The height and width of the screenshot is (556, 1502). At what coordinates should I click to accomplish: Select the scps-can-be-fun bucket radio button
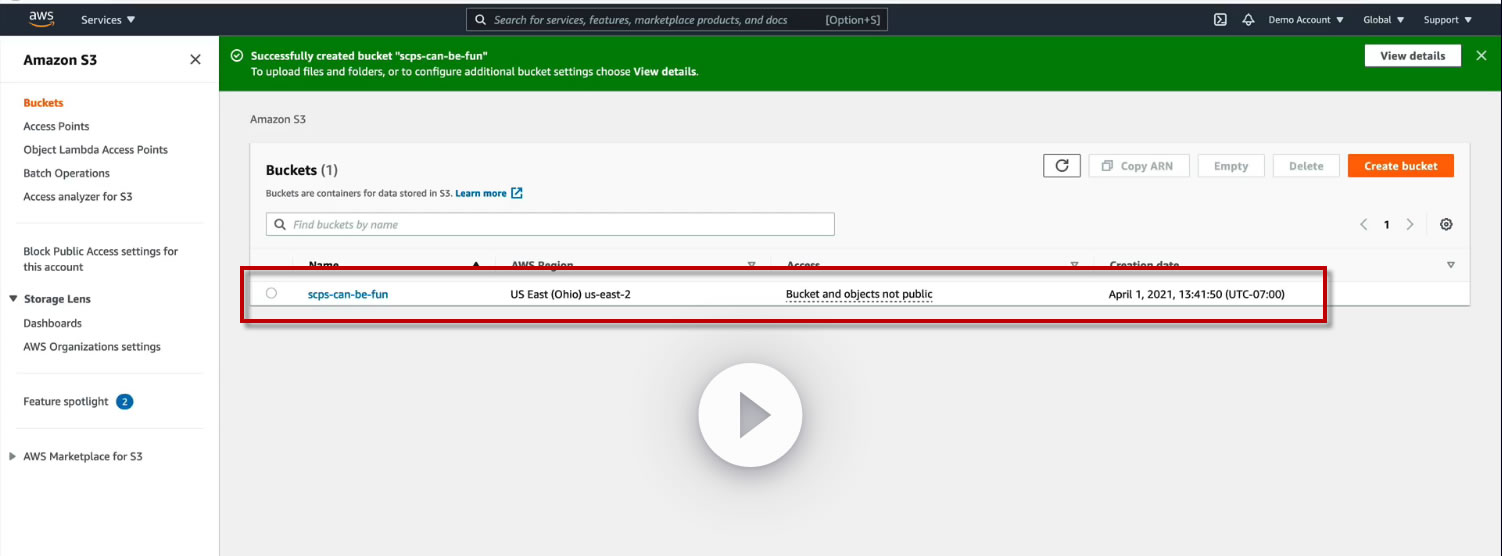point(271,293)
